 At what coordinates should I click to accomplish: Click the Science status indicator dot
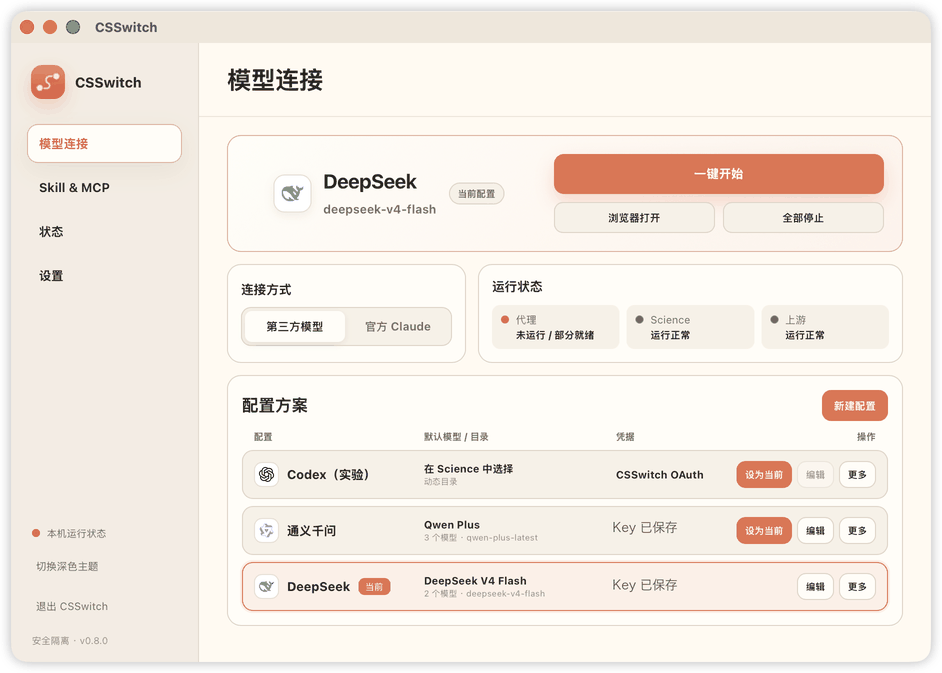point(640,320)
